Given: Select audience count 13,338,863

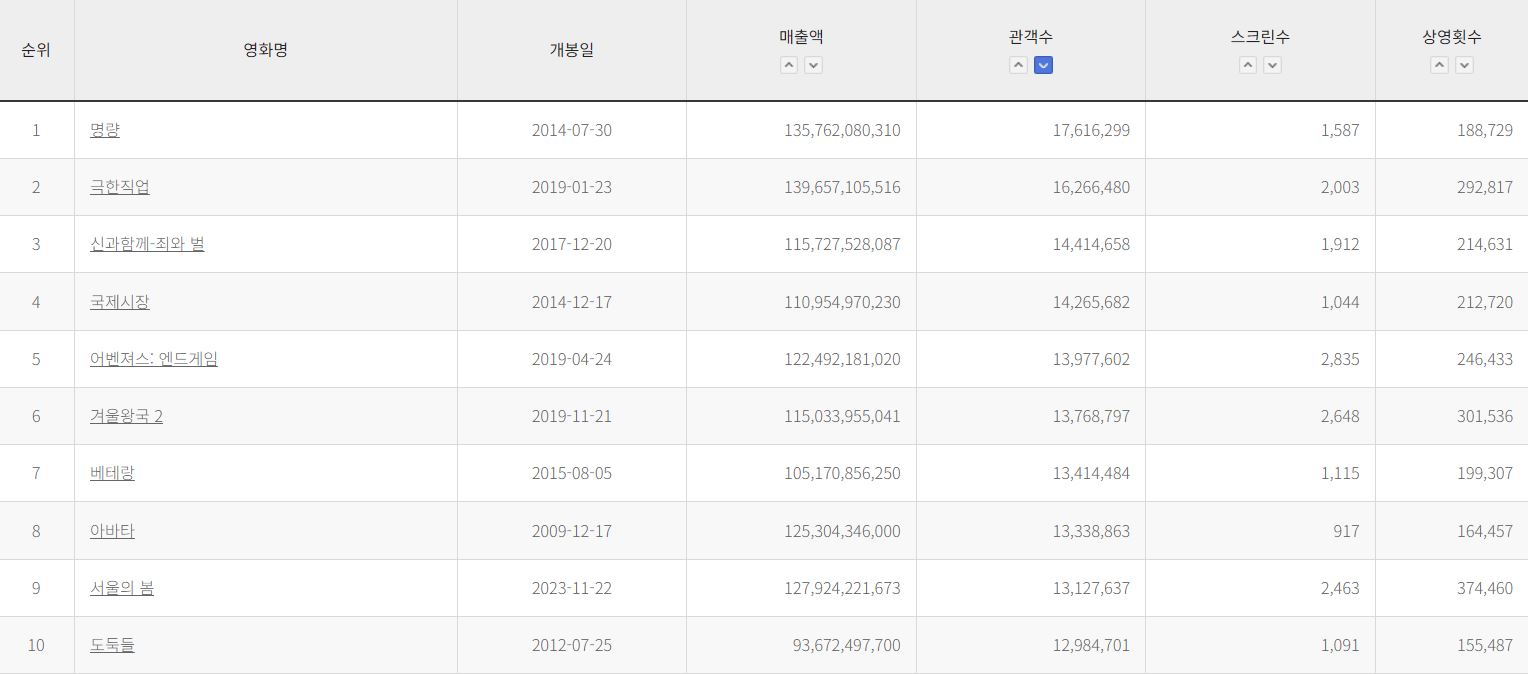Looking at the screenshot, I should 1091,531.
